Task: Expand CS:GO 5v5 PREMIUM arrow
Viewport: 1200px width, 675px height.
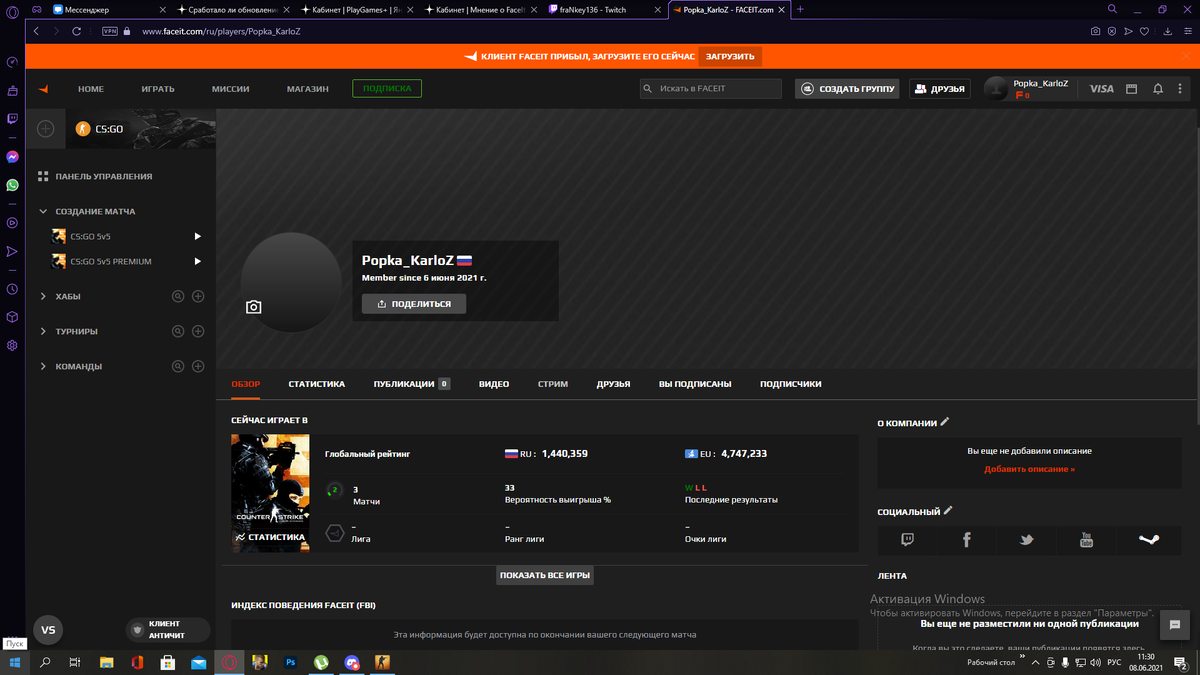Action: point(198,261)
